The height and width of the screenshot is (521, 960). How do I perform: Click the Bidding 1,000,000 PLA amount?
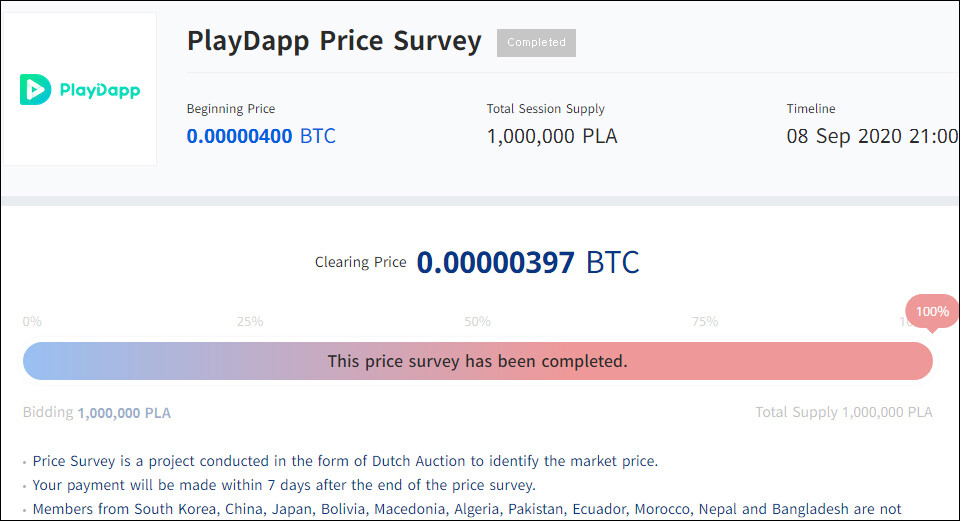pyautogui.click(x=124, y=413)
